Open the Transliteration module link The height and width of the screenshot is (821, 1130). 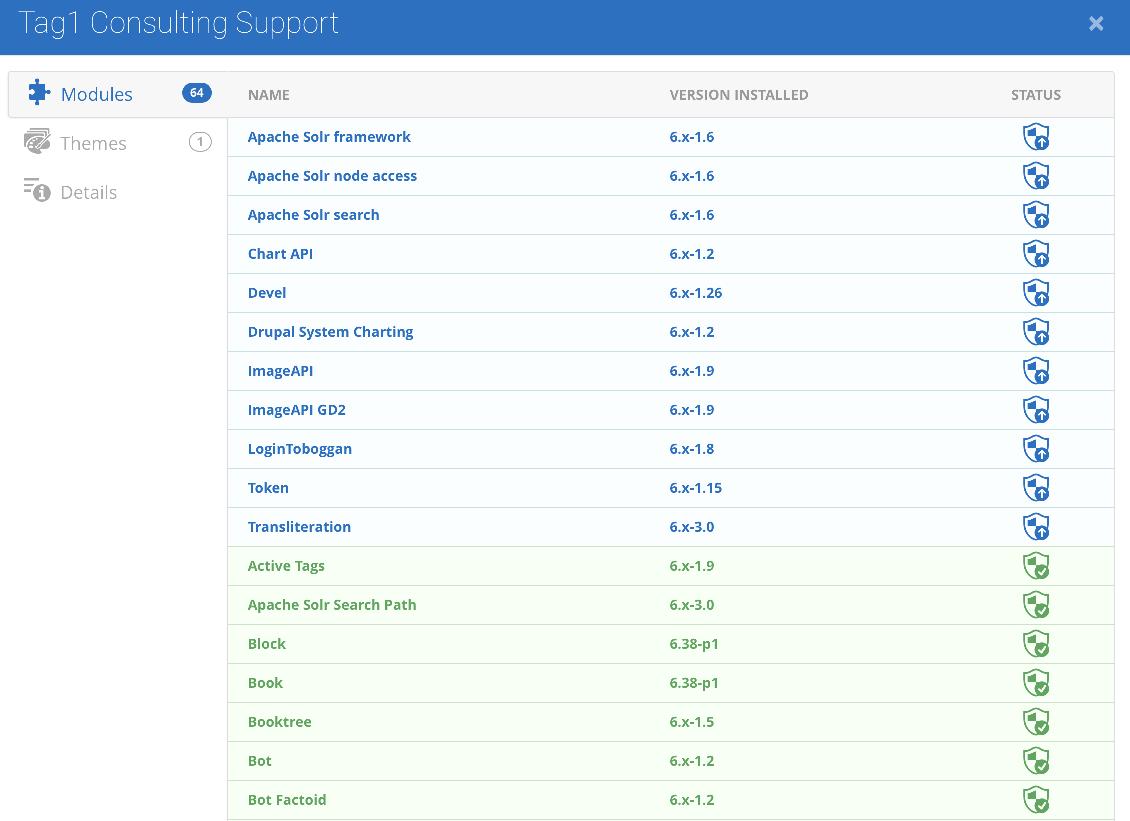[299, 526]
